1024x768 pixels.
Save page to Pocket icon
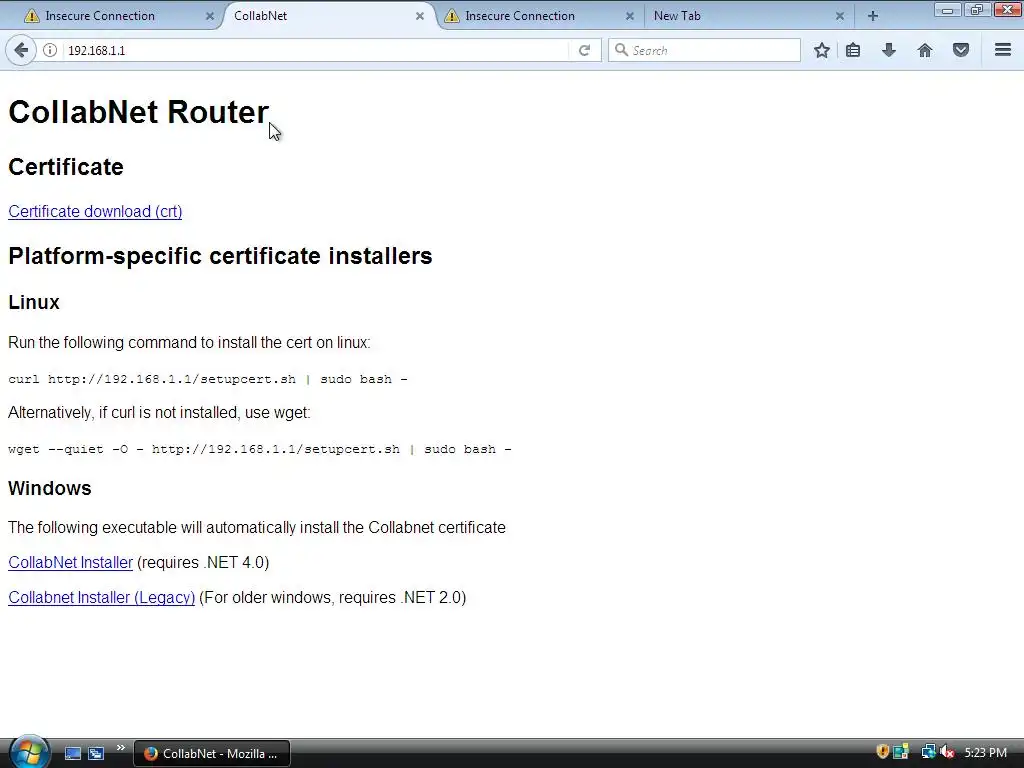click(961, 50)
